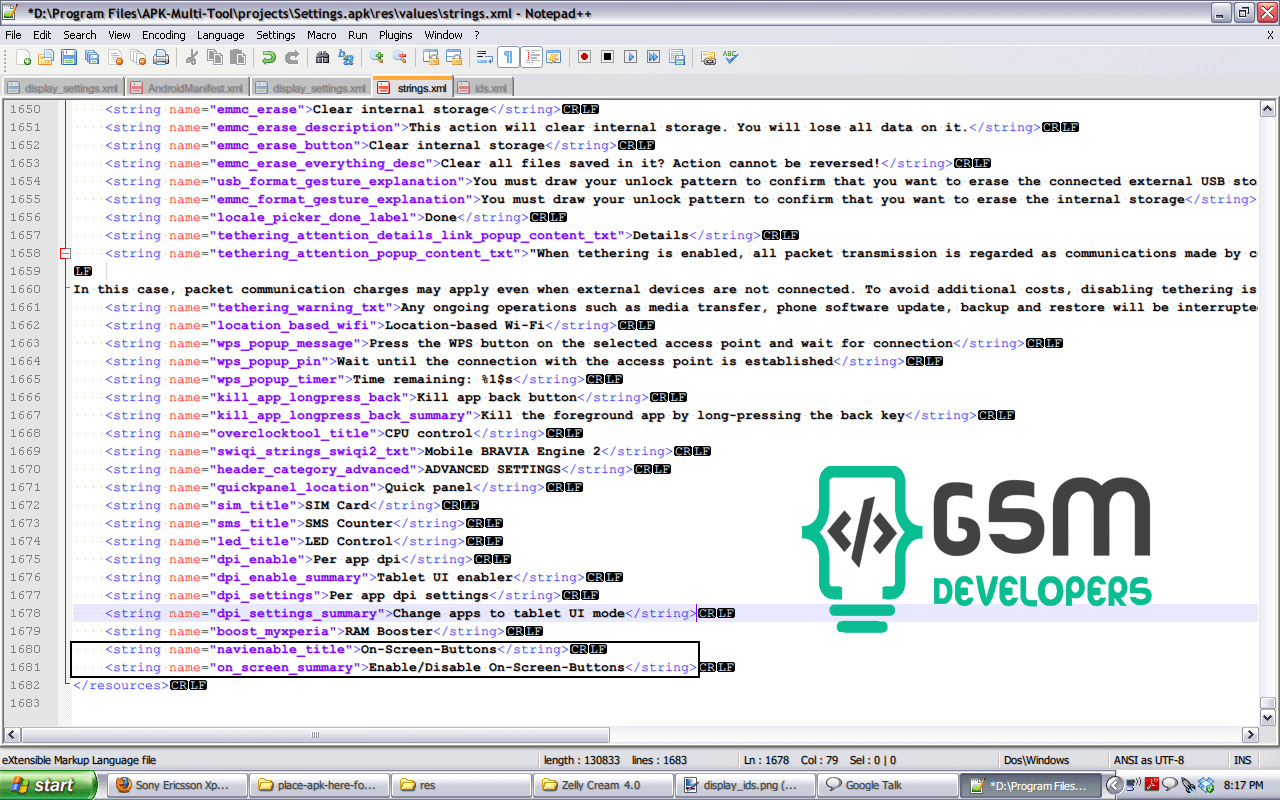The width and height of the screenshot is (1280, 800).
Task: Click line number 1668 in margin
Action: pos(25,434)
